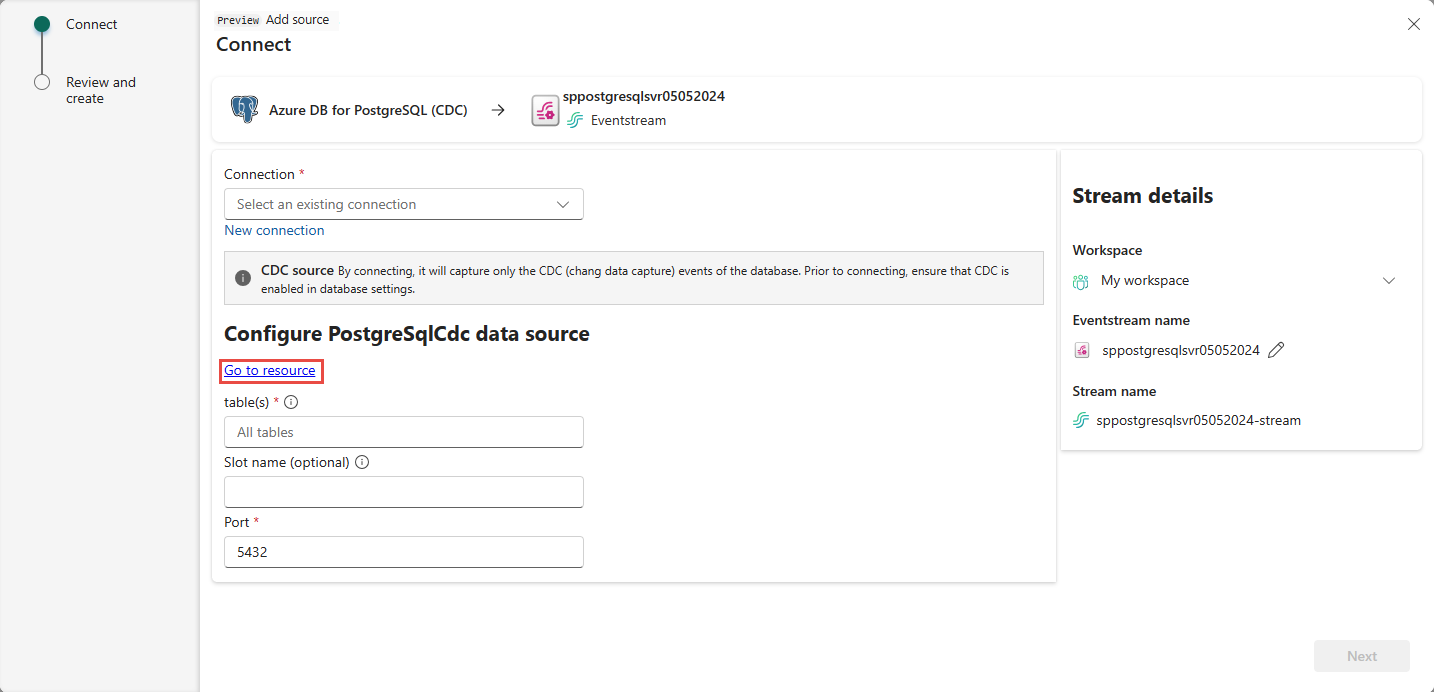Close the Add source dialog
1434x692 pixels.
(1414, 24)
